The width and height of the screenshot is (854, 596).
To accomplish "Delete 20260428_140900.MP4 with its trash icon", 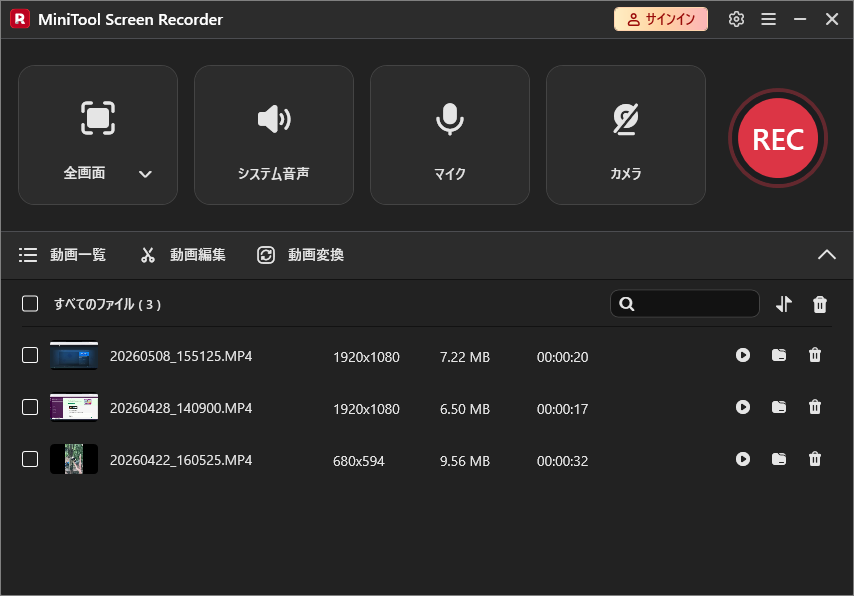I will tap(815, 407).
